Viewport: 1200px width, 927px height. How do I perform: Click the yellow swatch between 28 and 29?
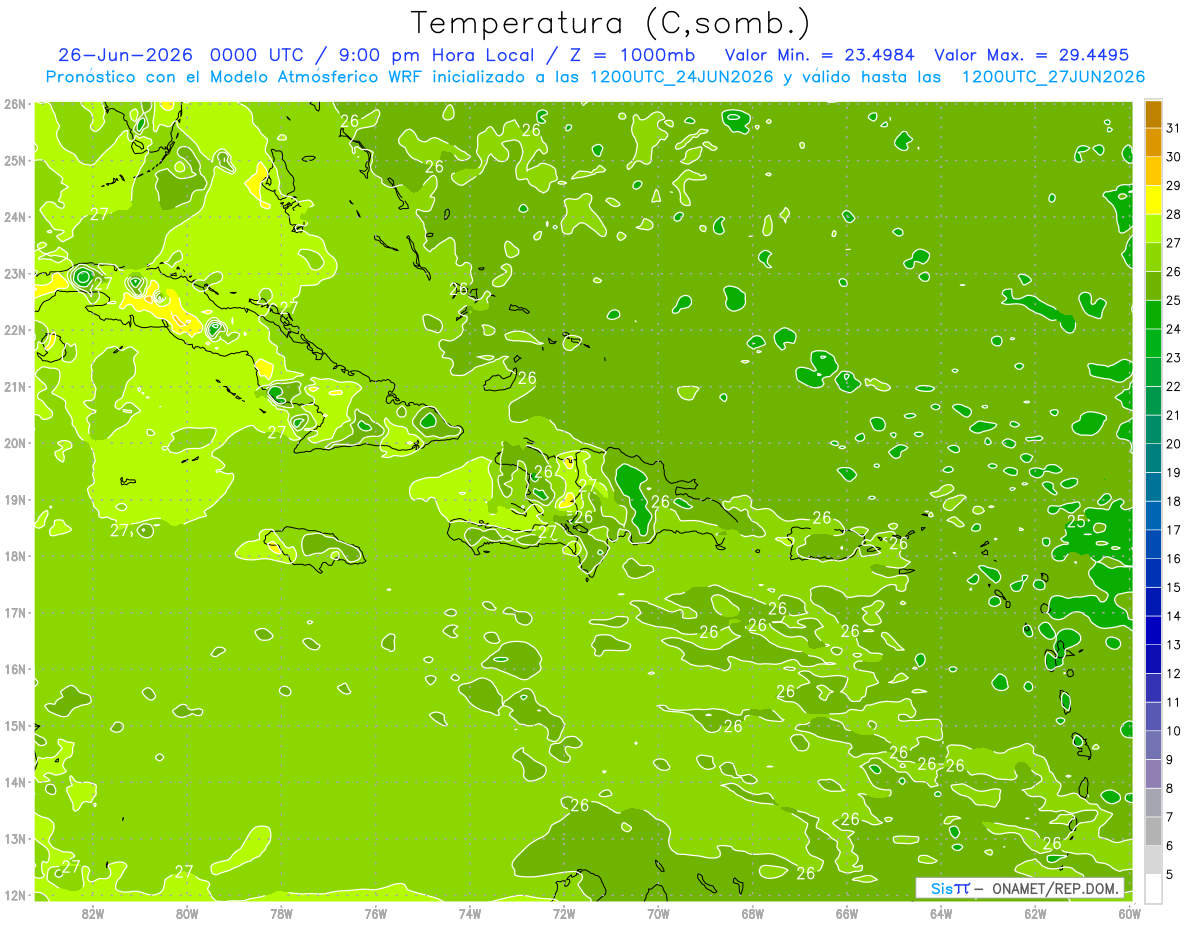point(1153,200)
